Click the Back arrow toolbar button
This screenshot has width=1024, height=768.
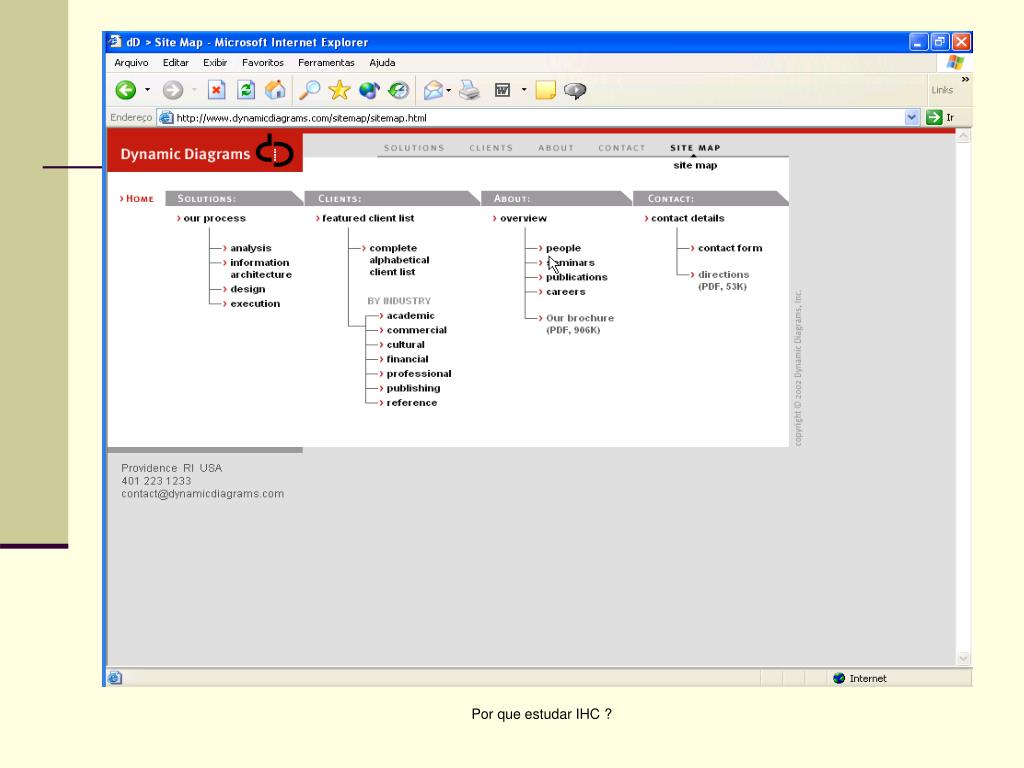pos(125,90)
